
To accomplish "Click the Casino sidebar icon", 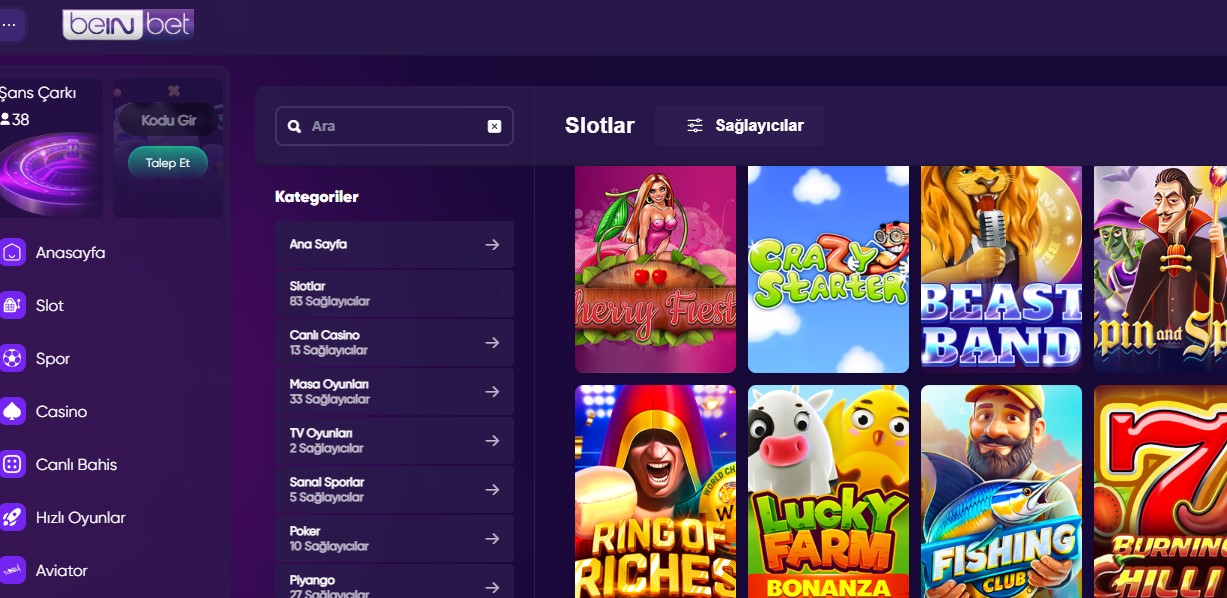I will click(x=12, y=411).
